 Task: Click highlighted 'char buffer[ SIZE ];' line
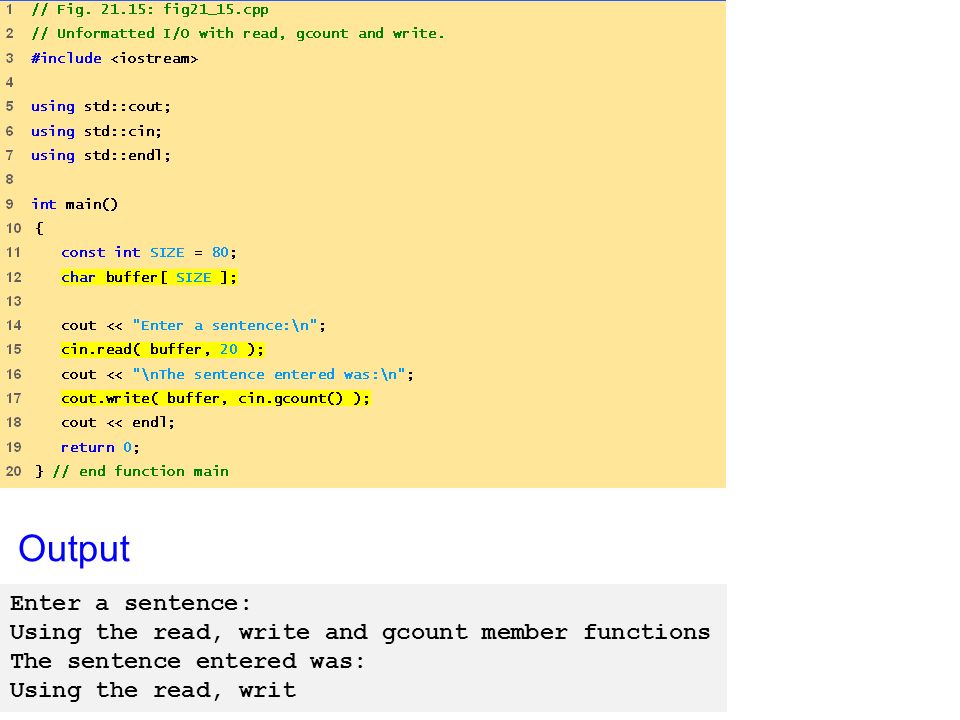pos(149,277)
